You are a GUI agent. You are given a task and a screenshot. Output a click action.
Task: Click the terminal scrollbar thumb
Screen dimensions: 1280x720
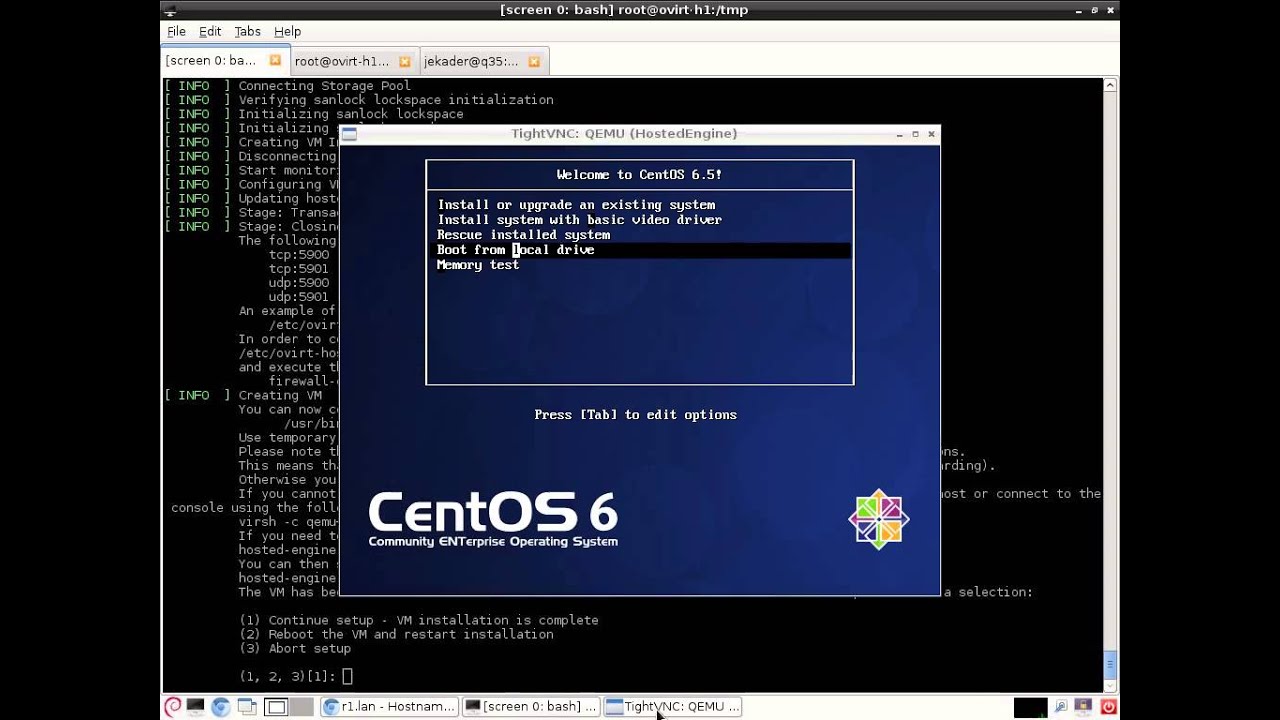[x=1110, y=664]
